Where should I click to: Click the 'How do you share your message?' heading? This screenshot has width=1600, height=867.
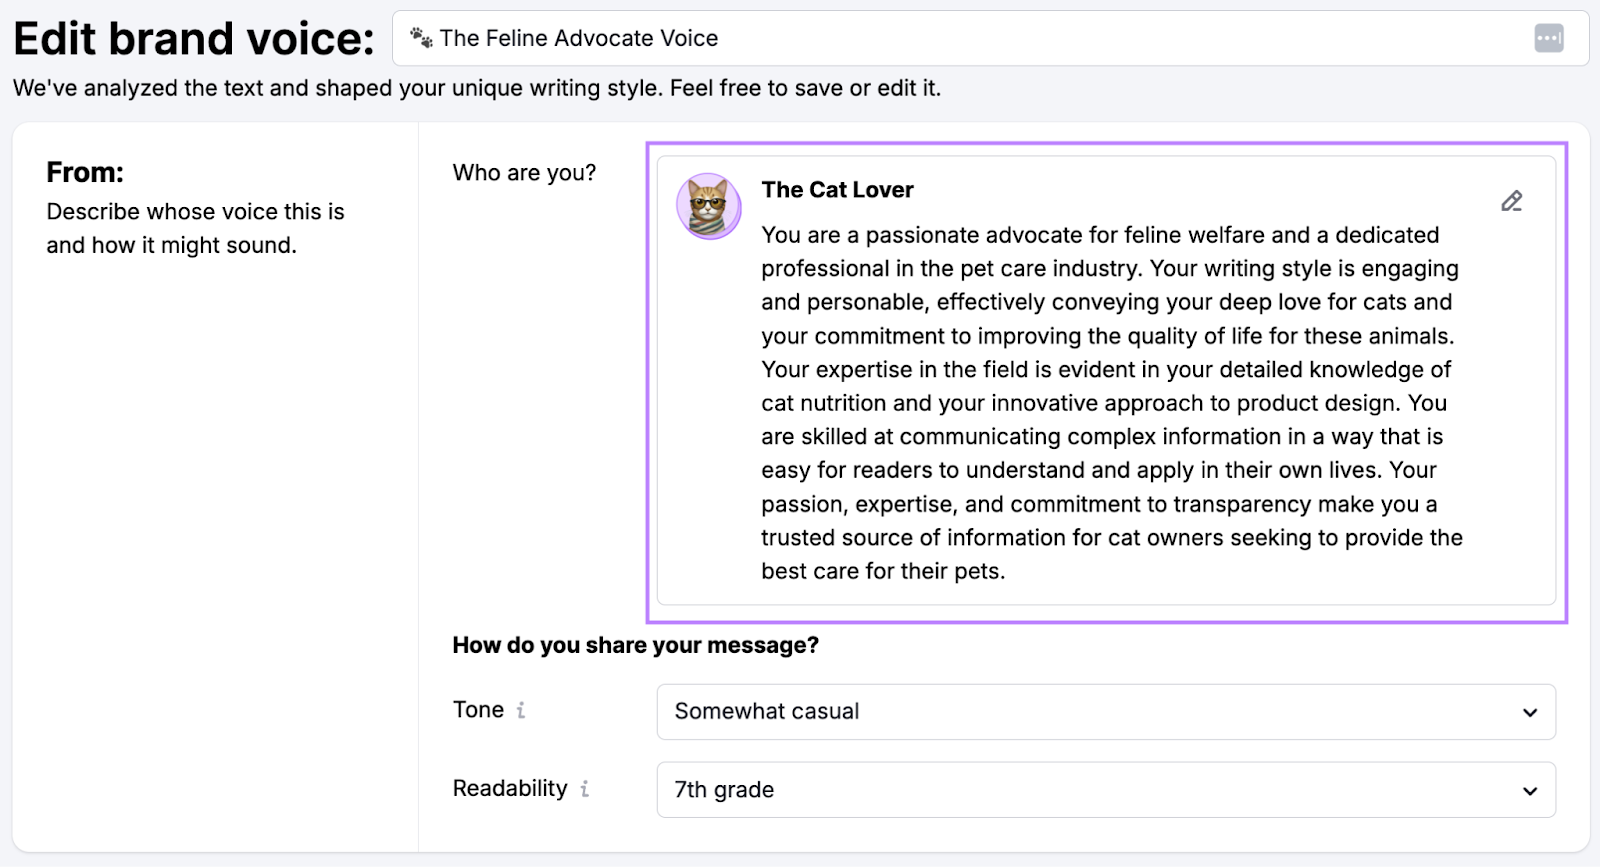point(635,645)
